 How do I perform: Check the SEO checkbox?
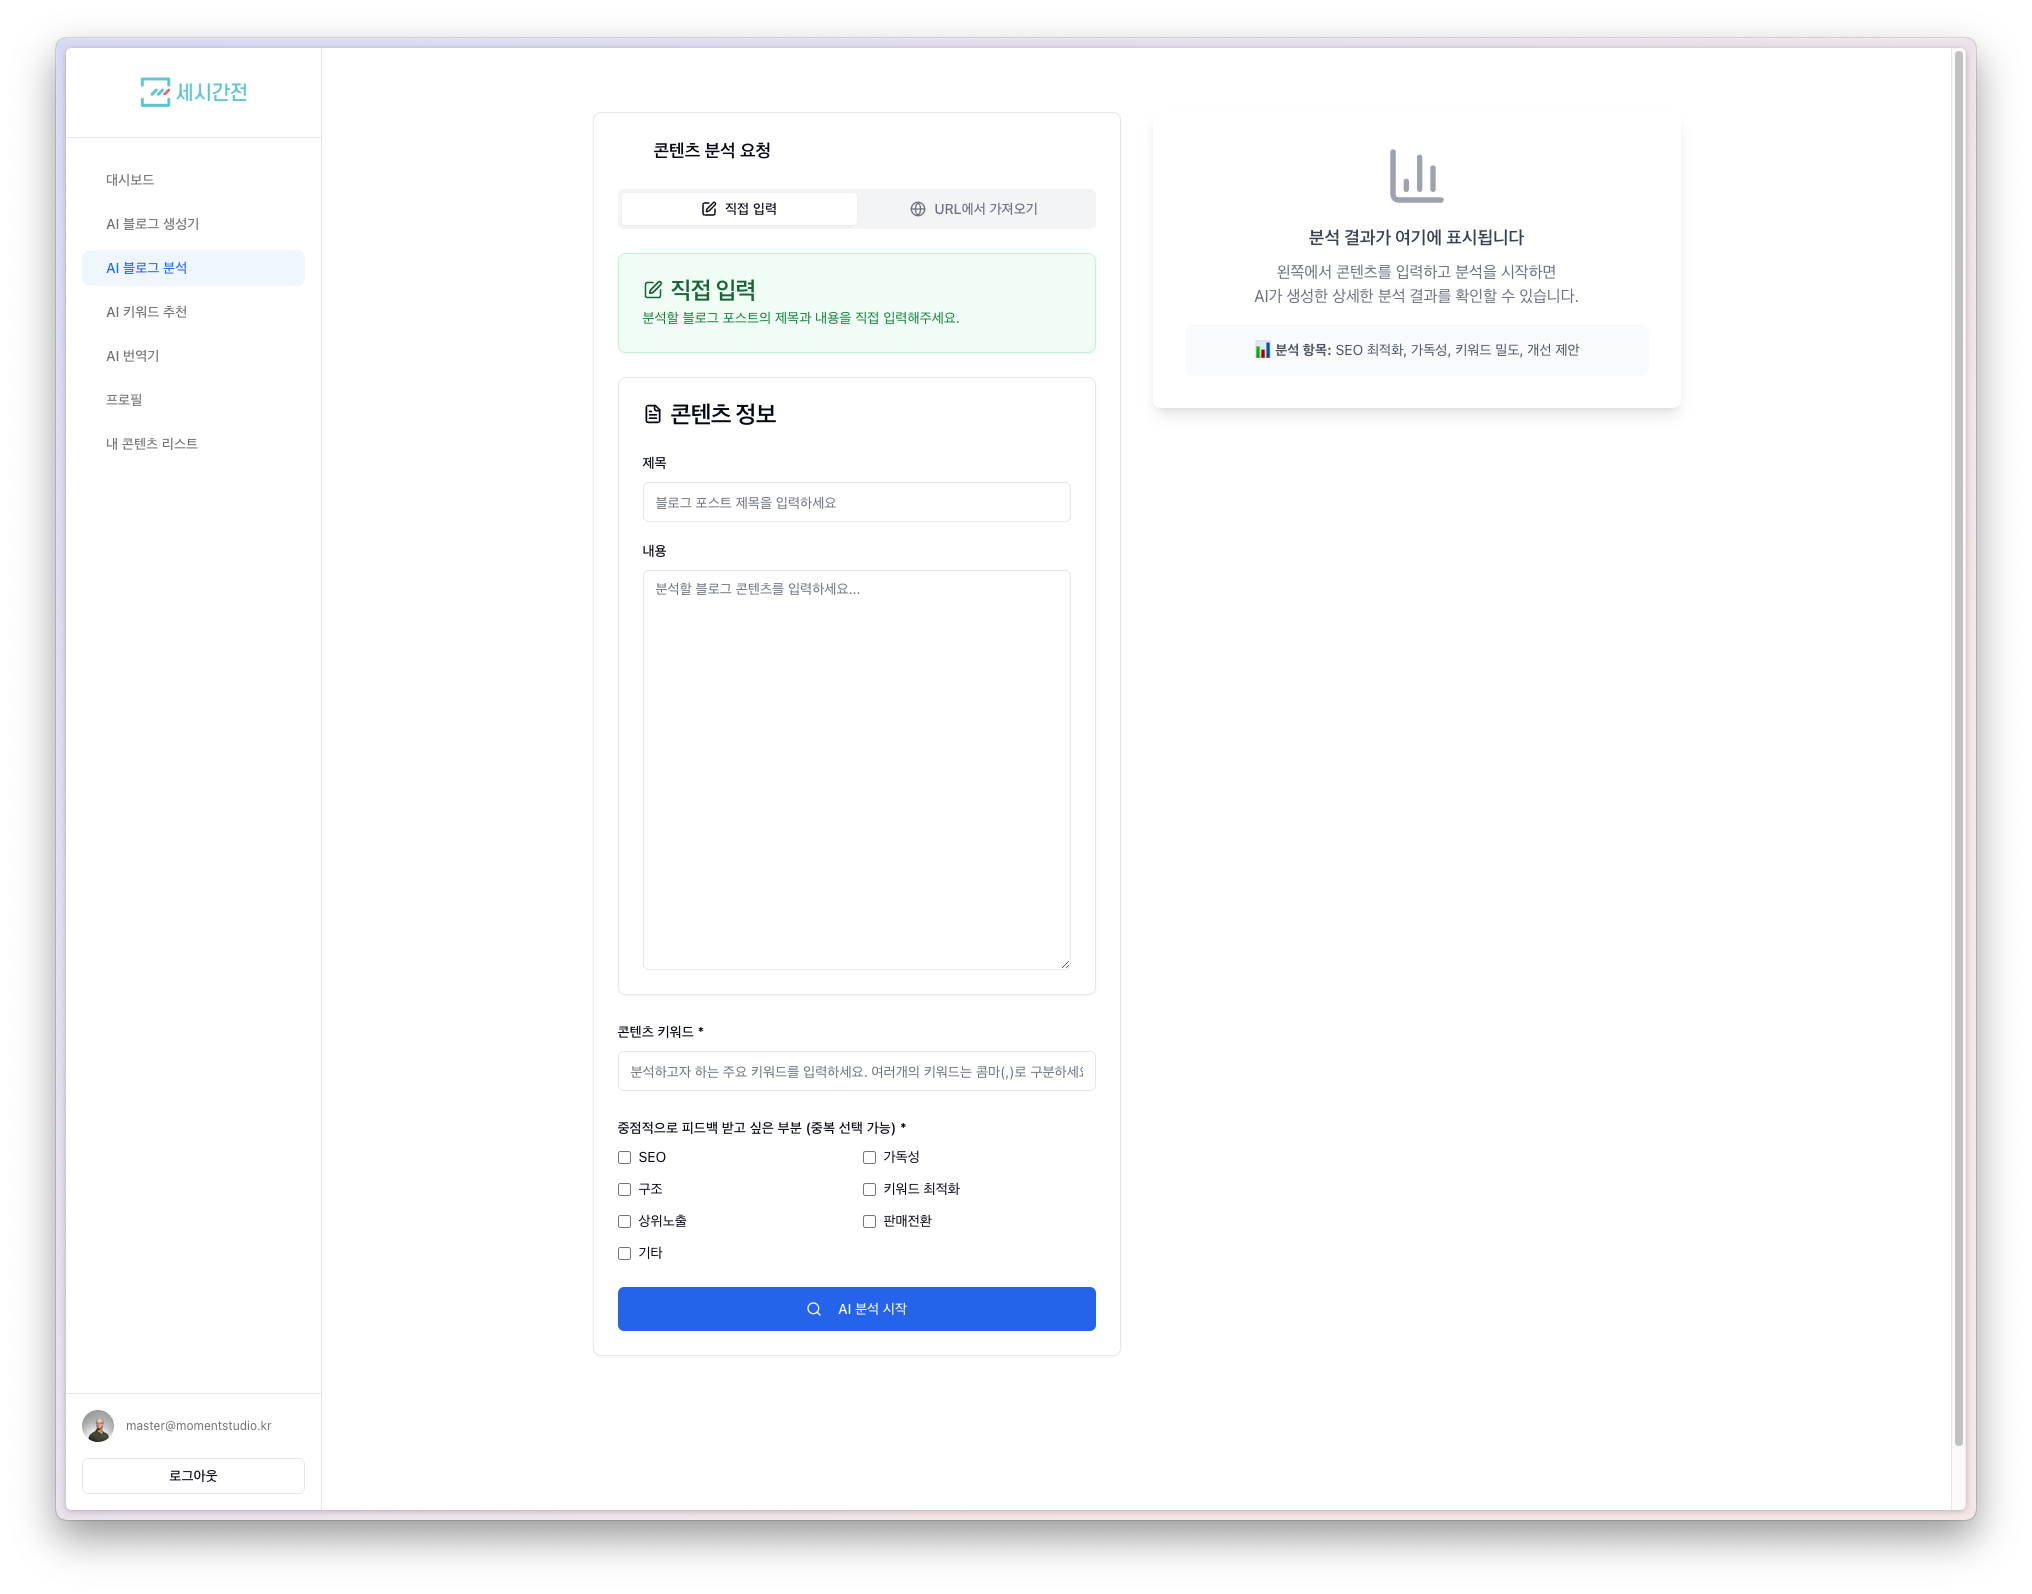point(624,1157)
